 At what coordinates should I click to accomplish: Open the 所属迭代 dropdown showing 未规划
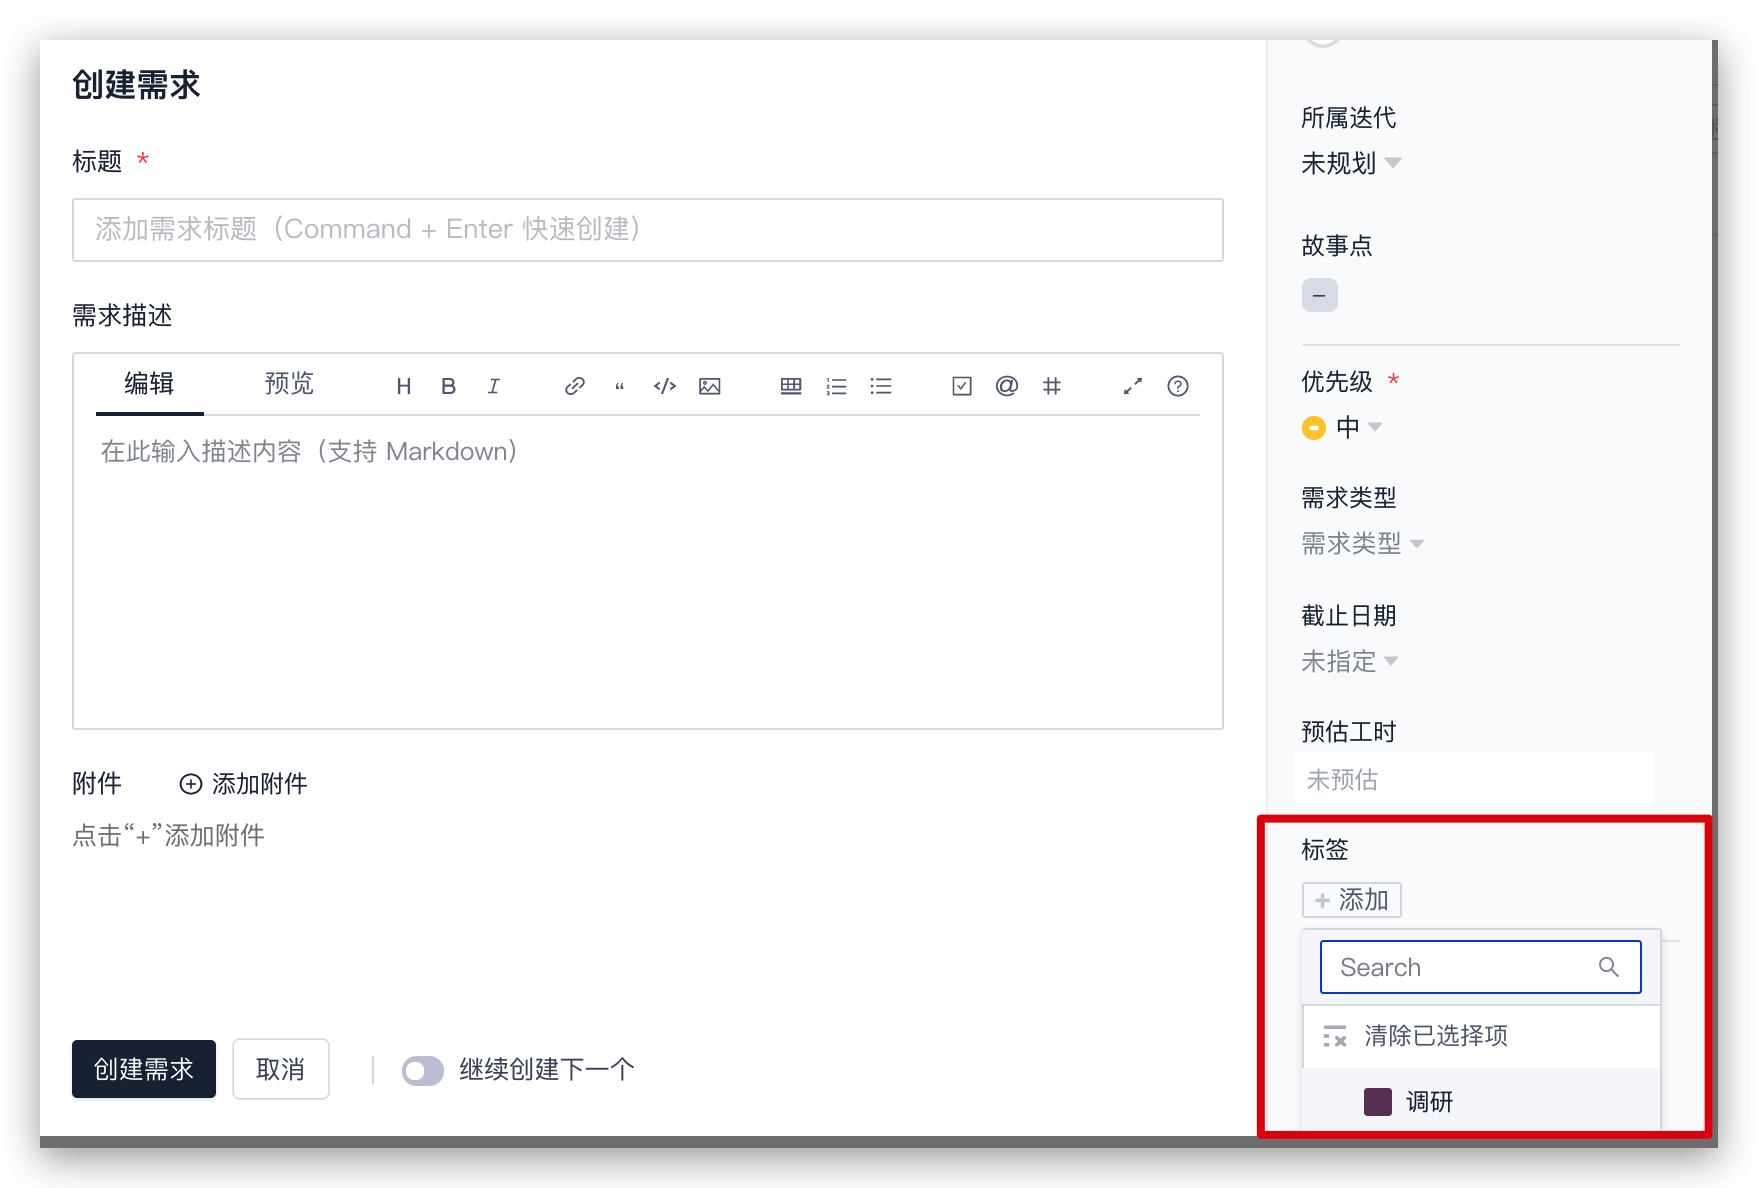point(1350,163)
